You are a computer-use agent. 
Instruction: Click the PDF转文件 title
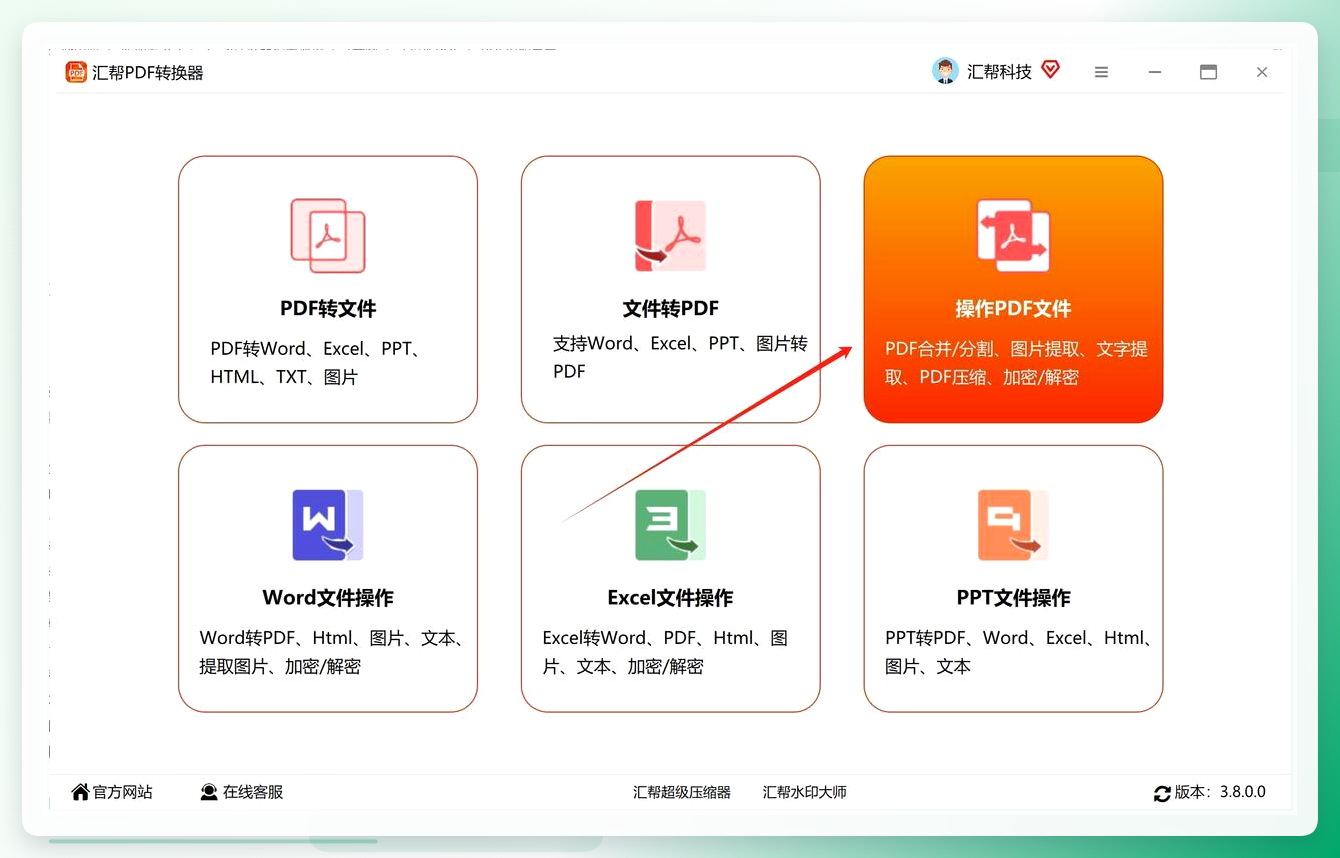pos(328,309)
